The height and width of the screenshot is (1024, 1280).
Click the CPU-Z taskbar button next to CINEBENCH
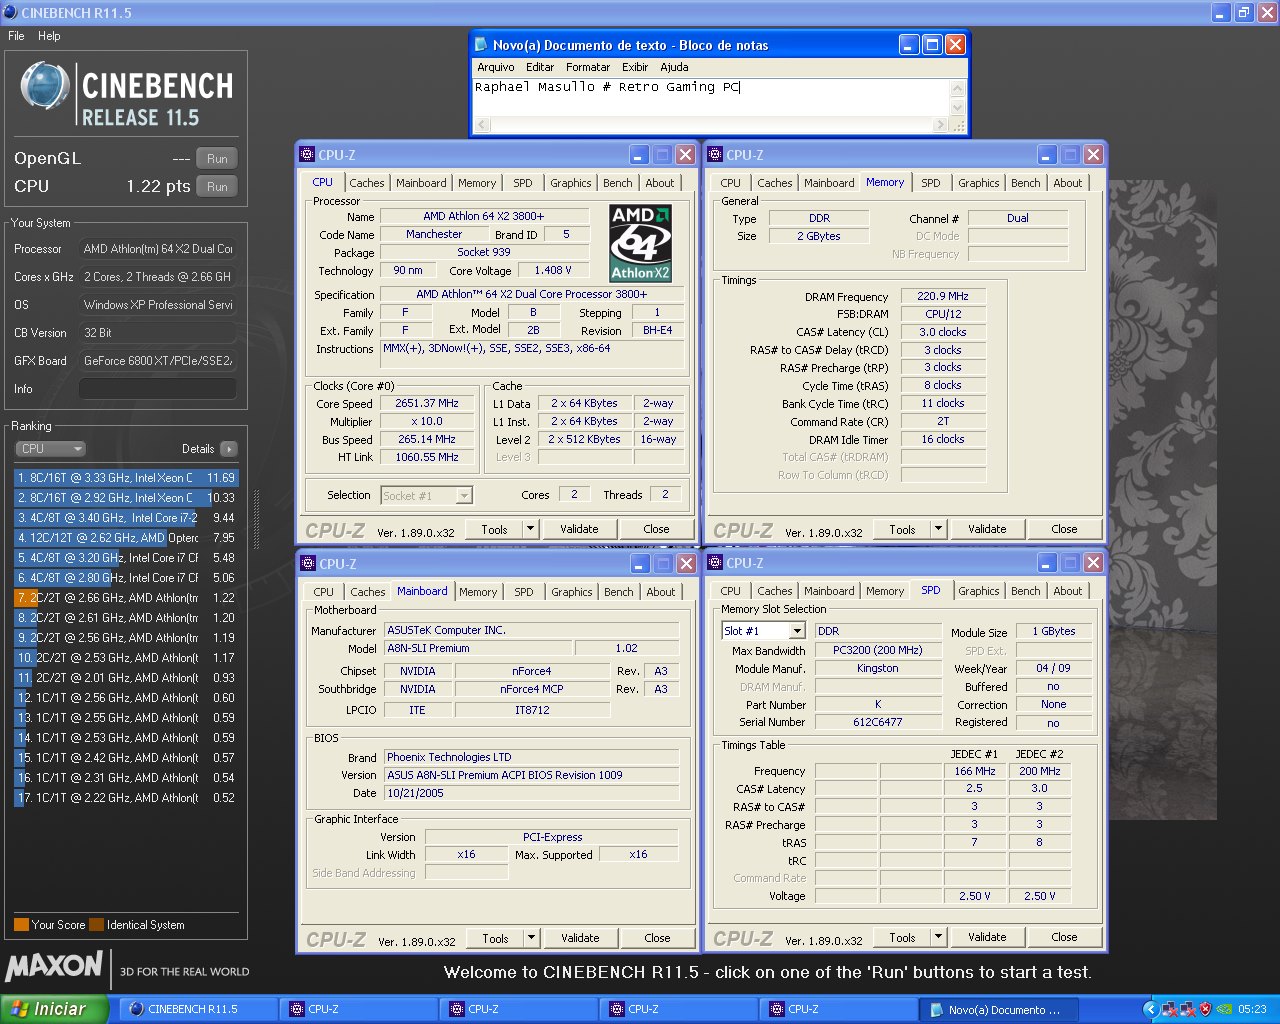(359, 1009)
